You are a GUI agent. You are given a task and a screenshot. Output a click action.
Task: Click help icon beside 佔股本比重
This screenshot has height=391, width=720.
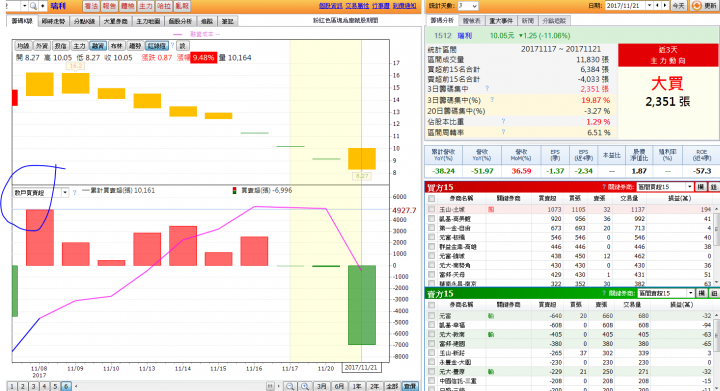click(x=503, y=121)
